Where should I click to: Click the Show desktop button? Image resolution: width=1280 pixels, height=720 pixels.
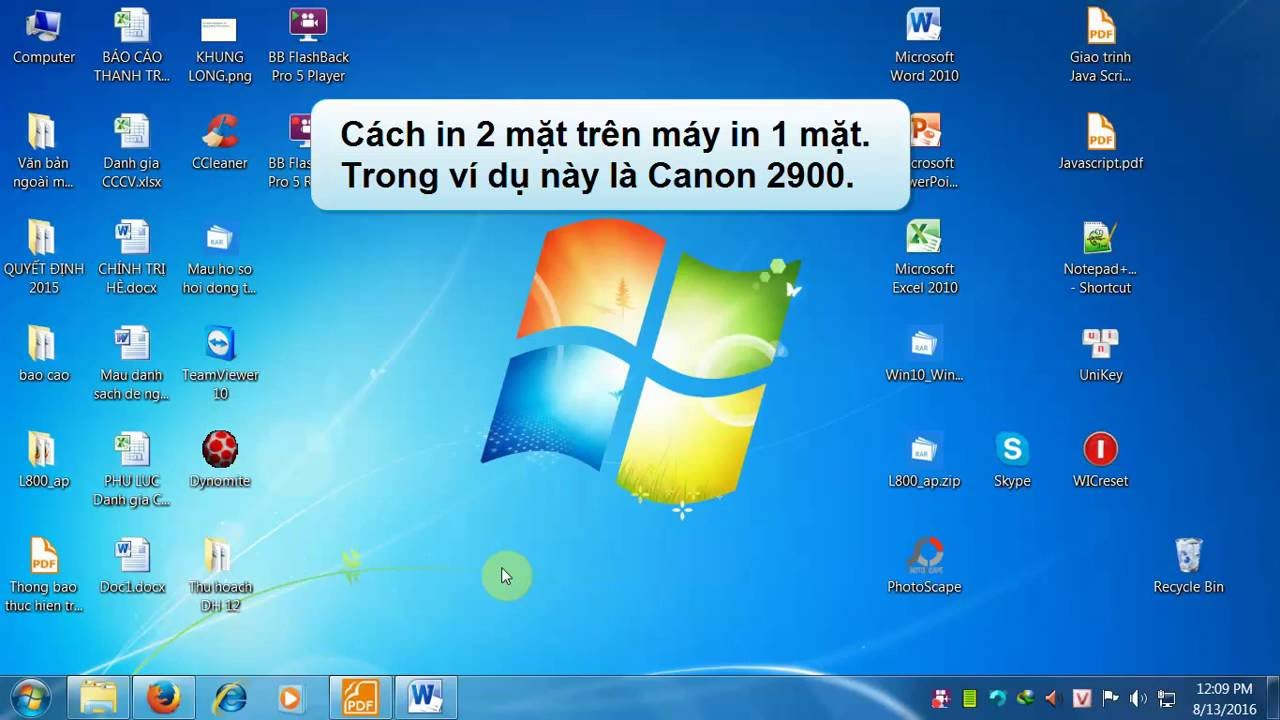[1272, 698]
